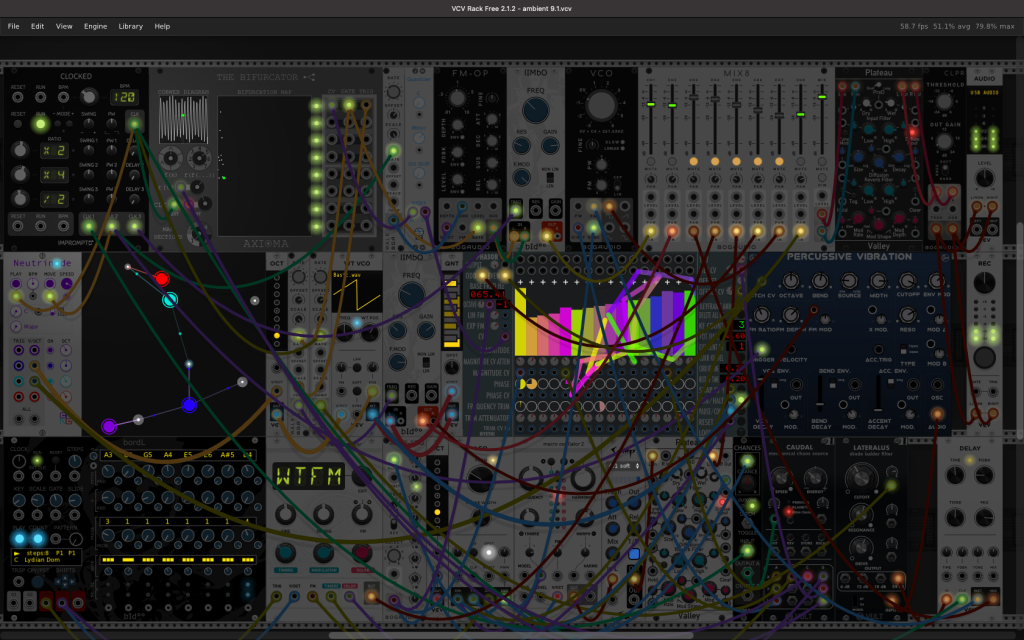Click the WTFM wavetable display

point(309,477)
